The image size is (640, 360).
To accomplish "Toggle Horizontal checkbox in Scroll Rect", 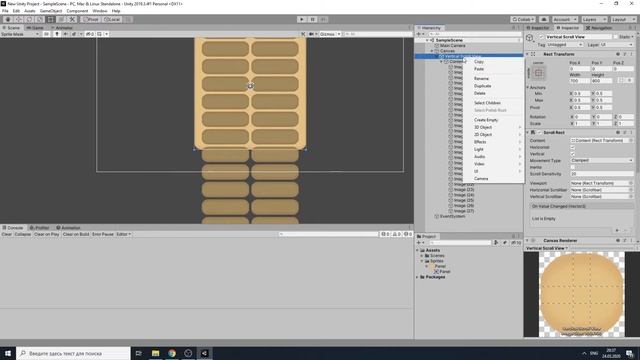I will (573, 147).
